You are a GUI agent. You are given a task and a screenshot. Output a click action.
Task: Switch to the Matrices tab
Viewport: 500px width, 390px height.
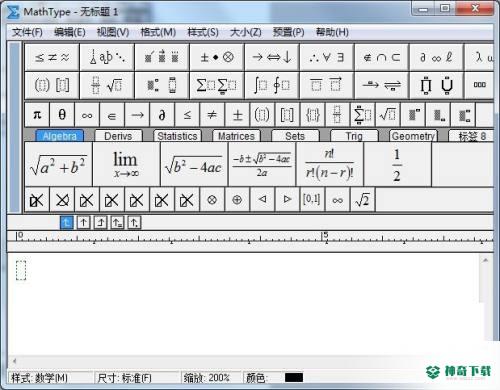click(x=236, y=136)
